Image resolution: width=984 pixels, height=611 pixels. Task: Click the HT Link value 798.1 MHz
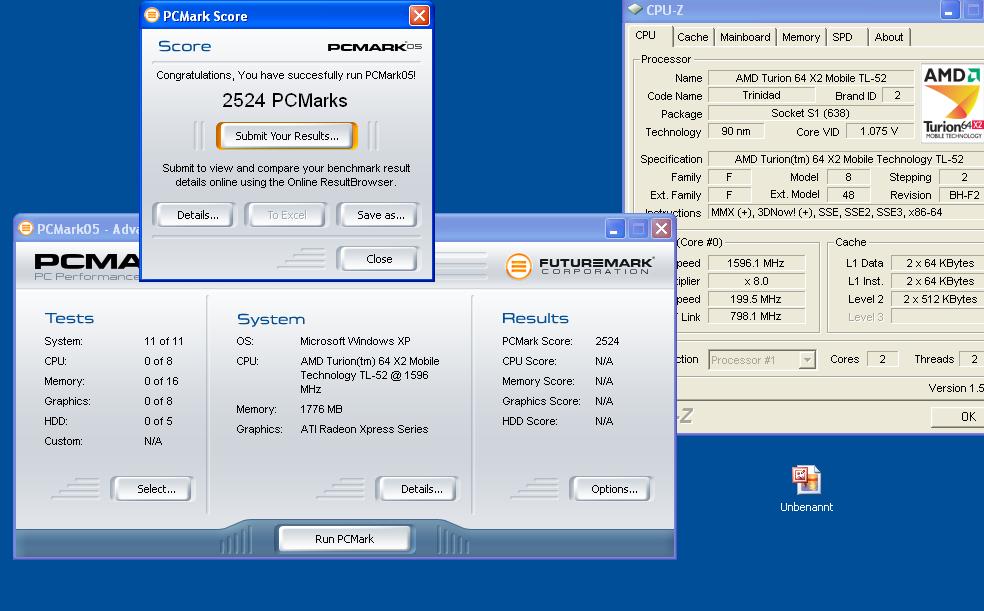coord(756,317)
